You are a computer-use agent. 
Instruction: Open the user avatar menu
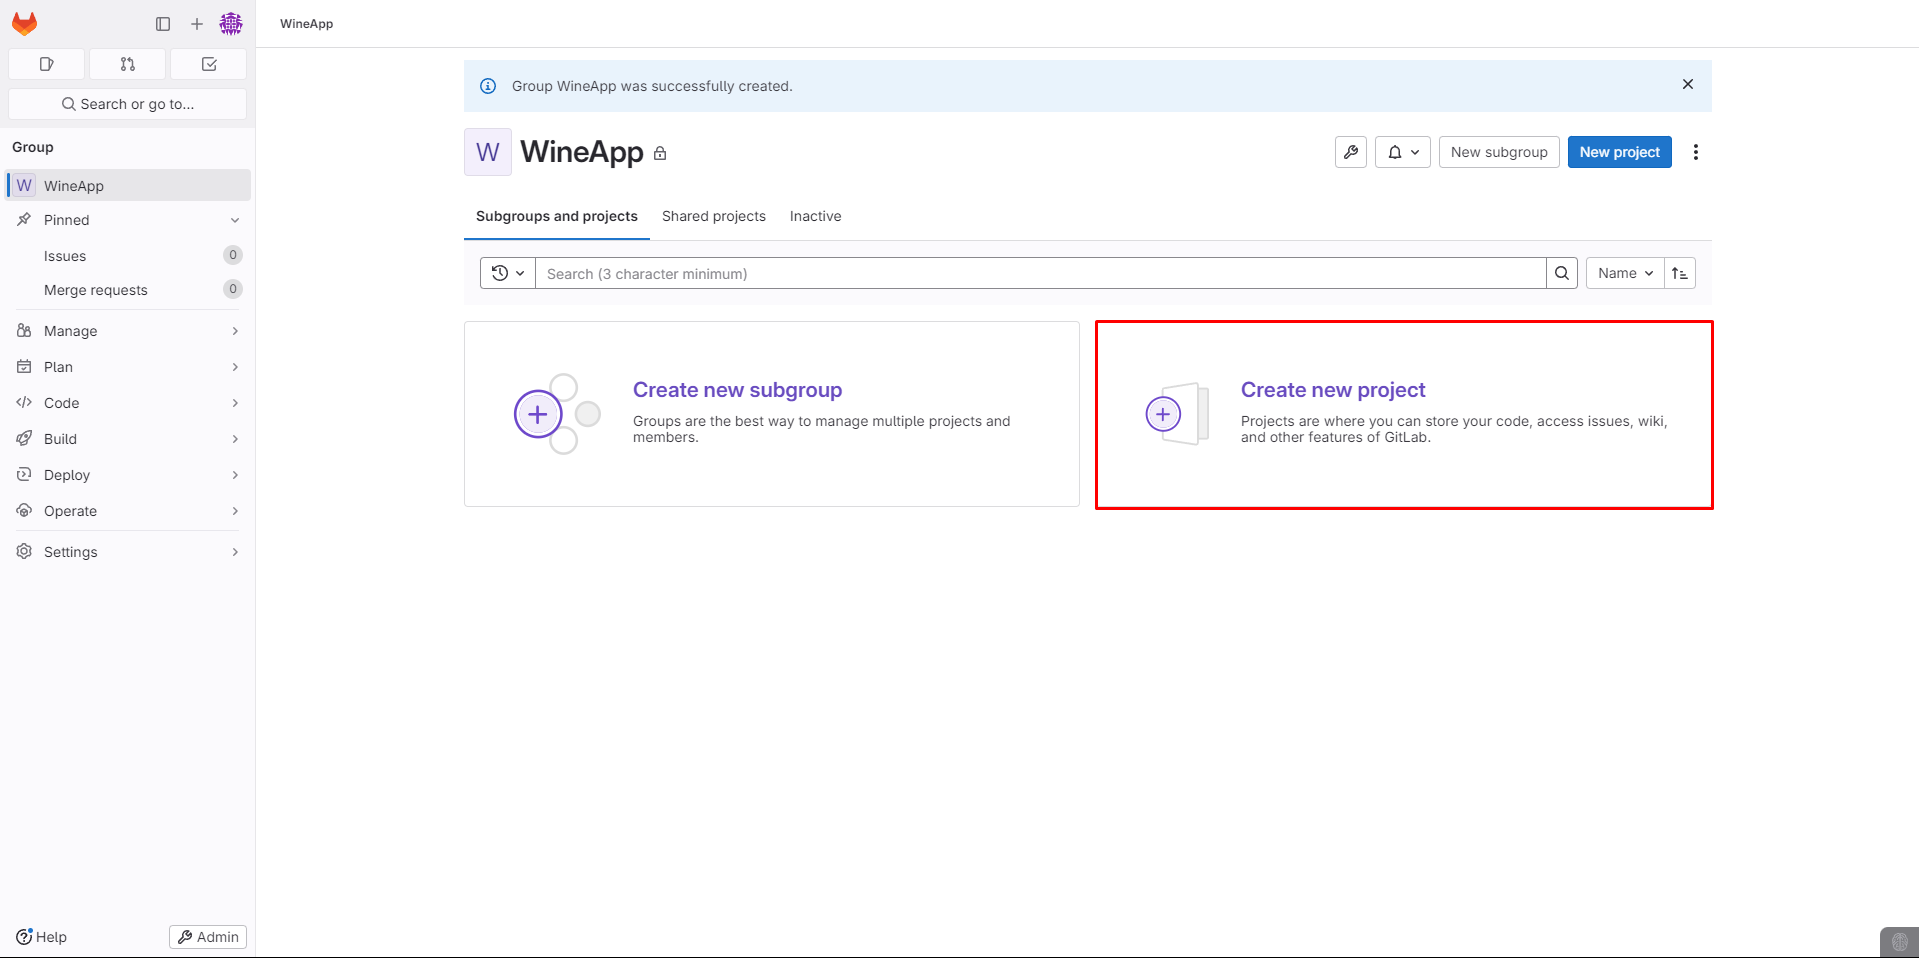(x=231, y=24)
